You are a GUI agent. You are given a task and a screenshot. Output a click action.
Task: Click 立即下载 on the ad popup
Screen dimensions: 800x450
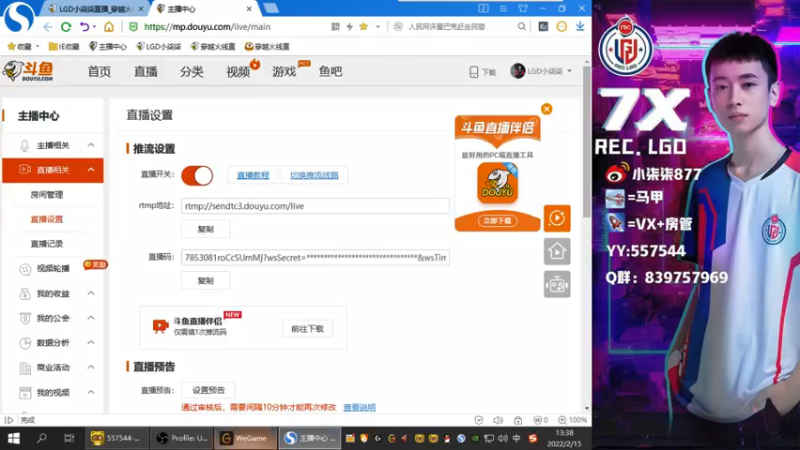tap(497, 221)
